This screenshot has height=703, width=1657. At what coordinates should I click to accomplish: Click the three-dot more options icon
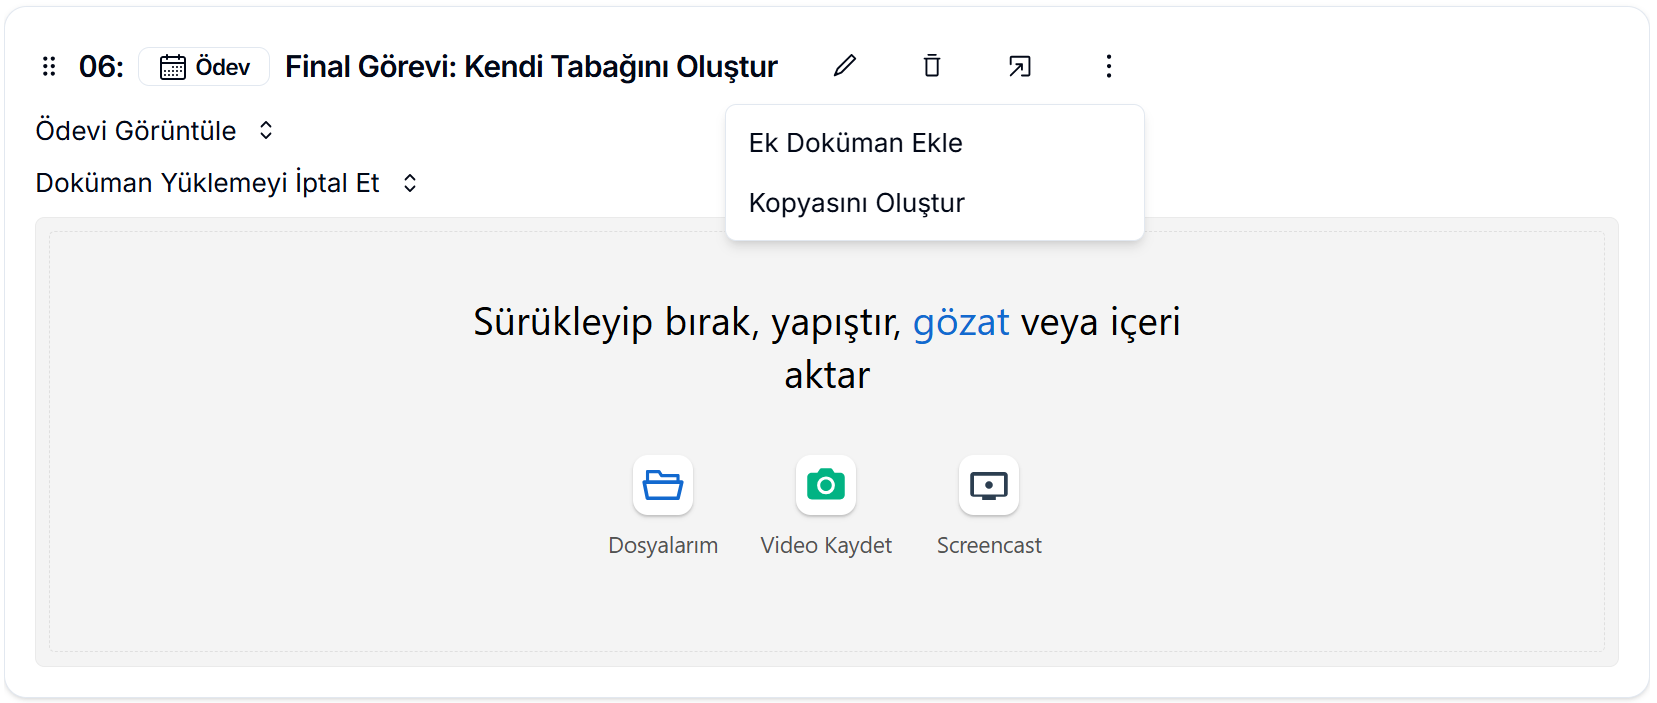[1108, 66]
